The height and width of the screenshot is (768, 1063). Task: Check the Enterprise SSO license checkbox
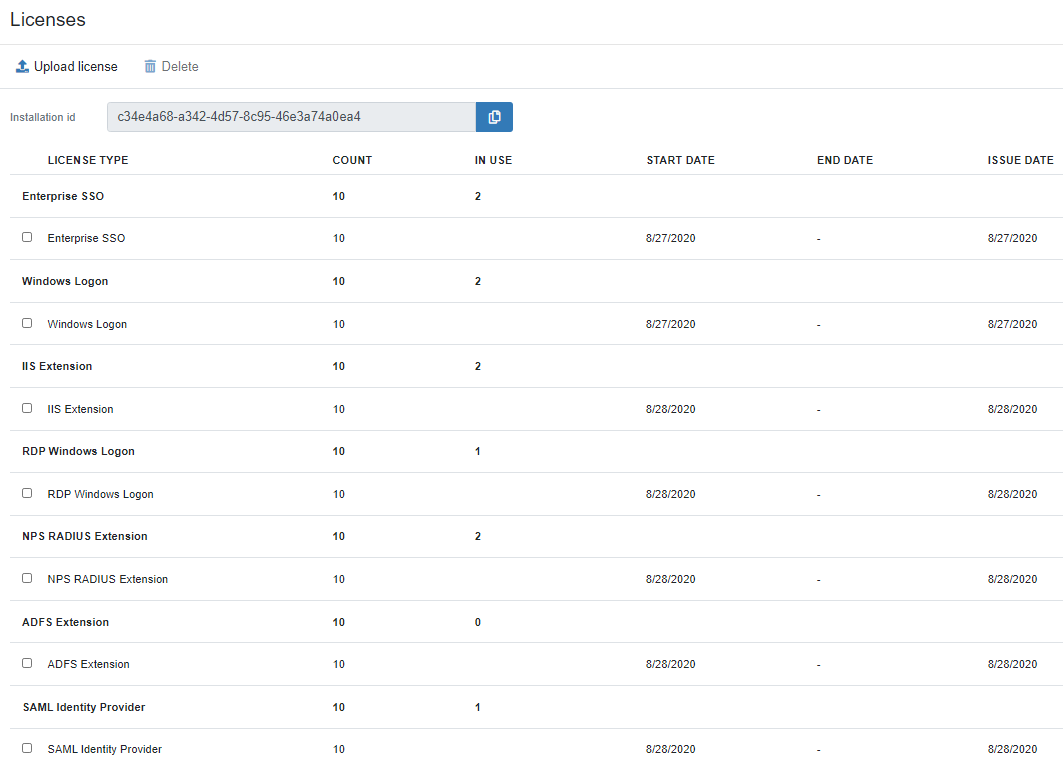(27, 238)
